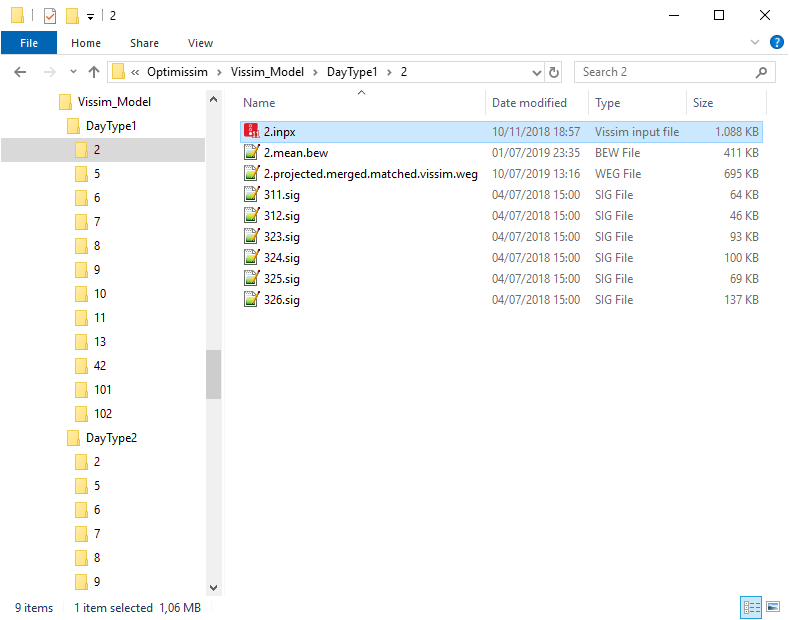The height and width of the screenshot is (620, 789).
Task: Click the navigation pane scrollbar thumb
Action: pyautogui.click(x=213, y=373)
